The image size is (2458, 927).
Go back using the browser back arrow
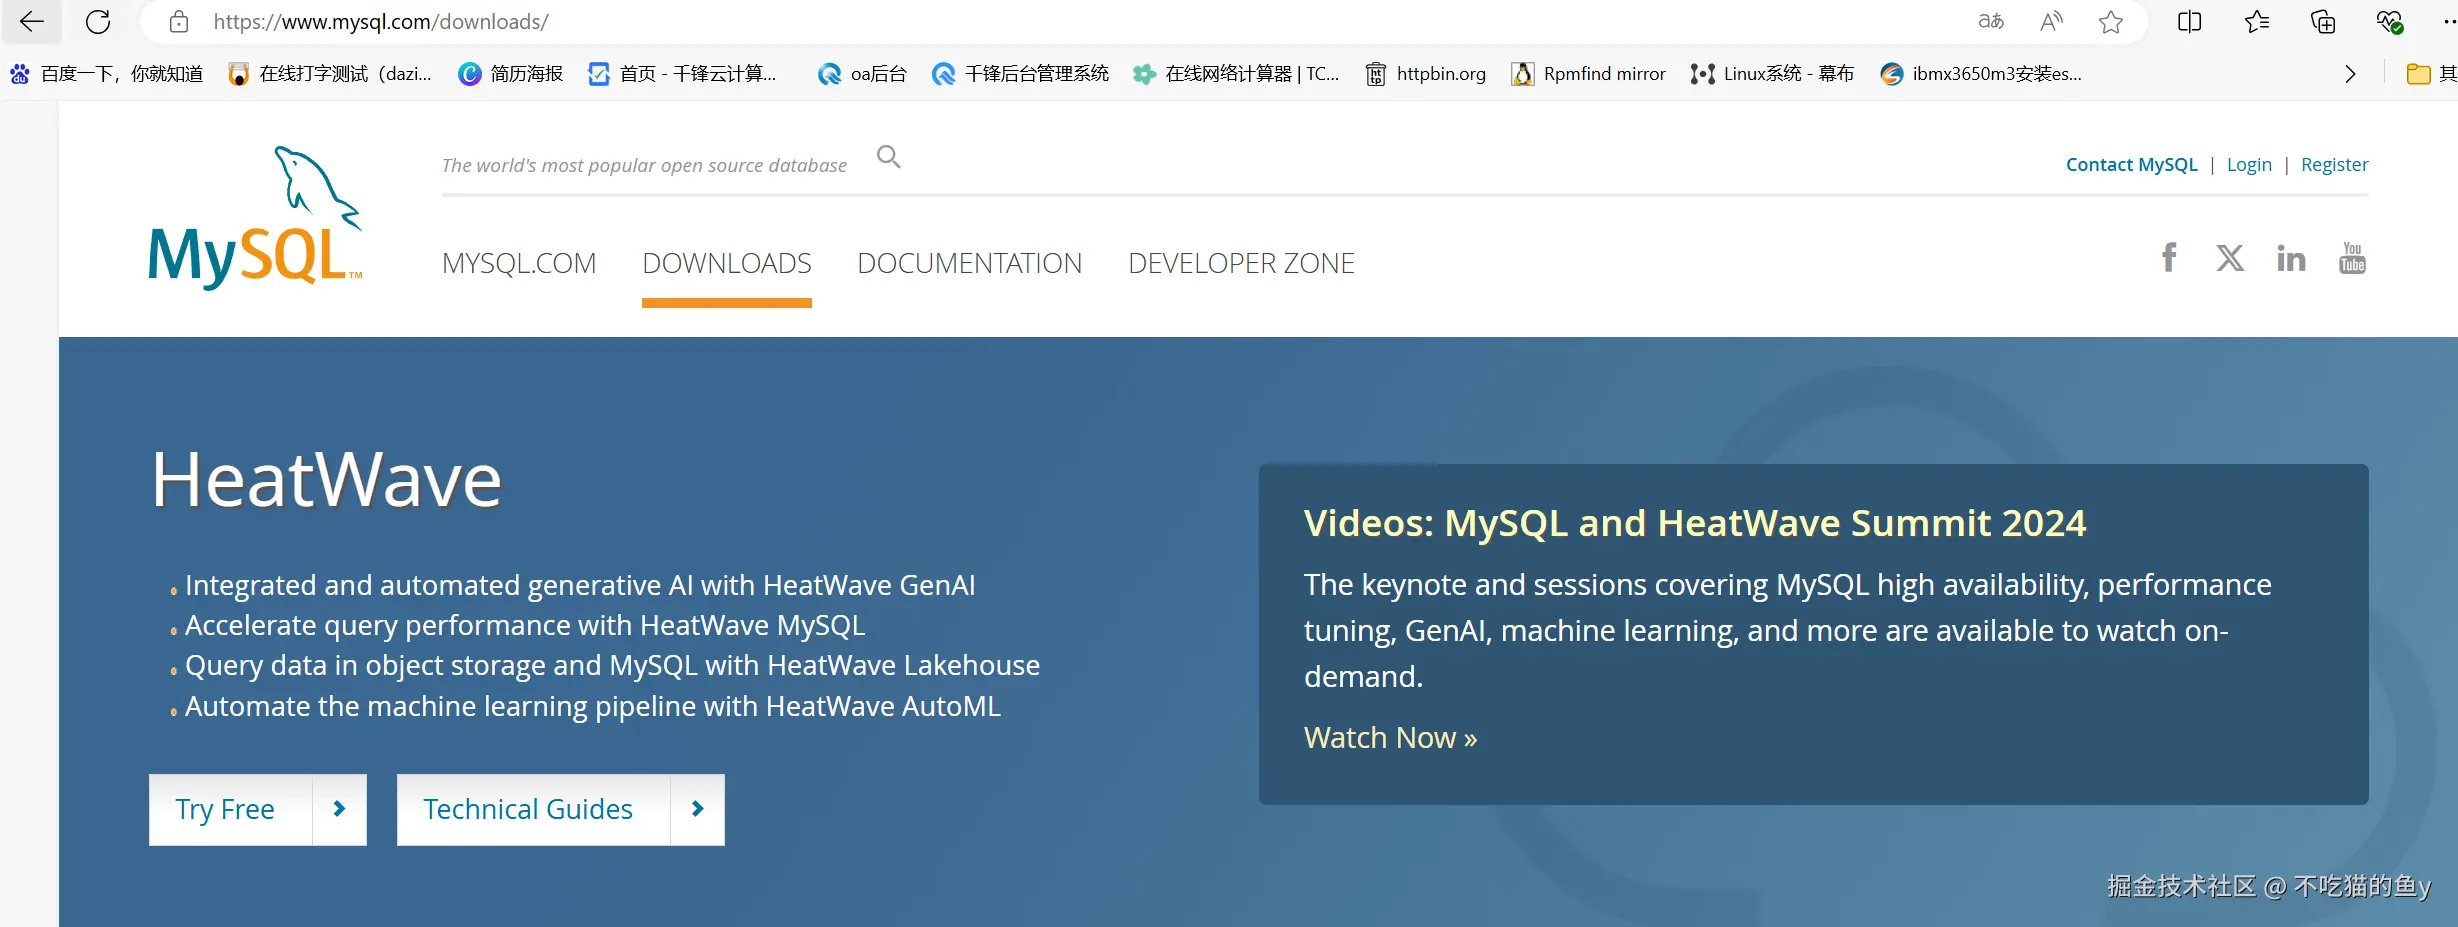point(32,22)
